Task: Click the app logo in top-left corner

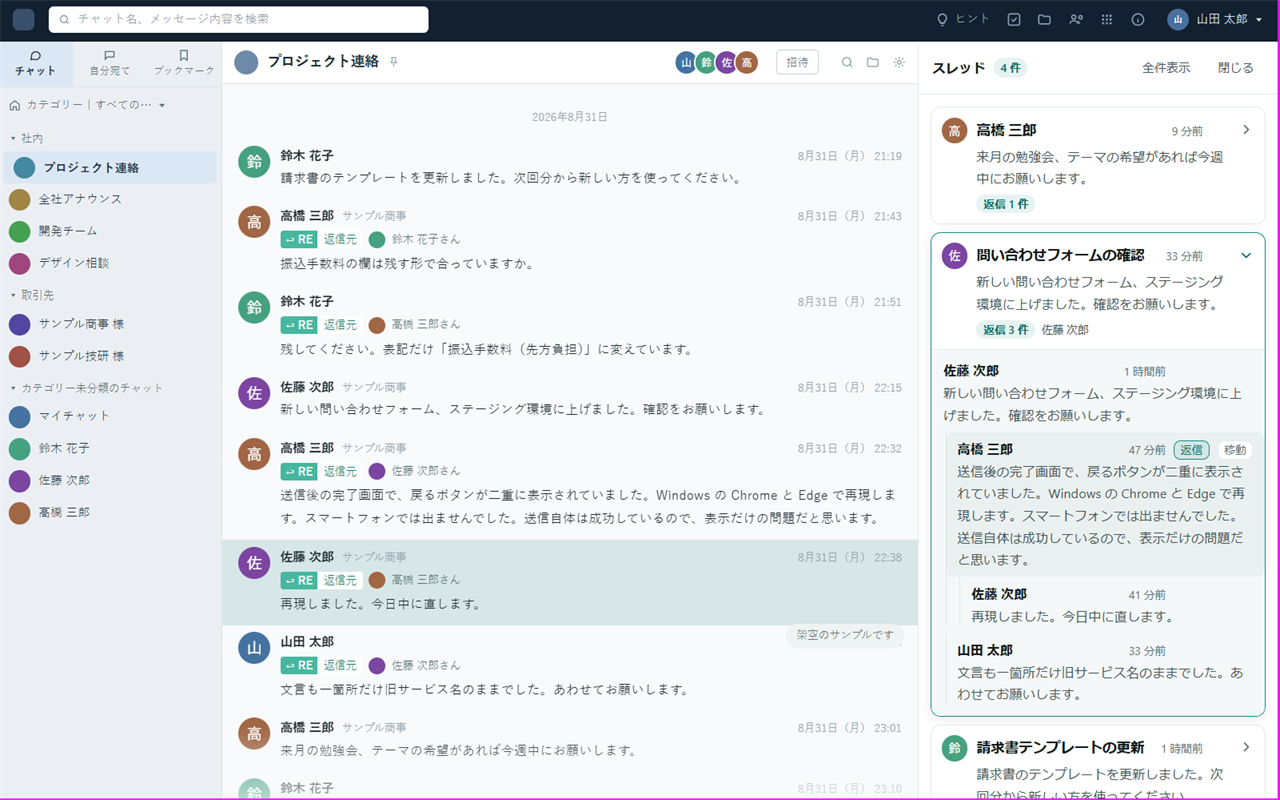Action: (x=23, y=19)
